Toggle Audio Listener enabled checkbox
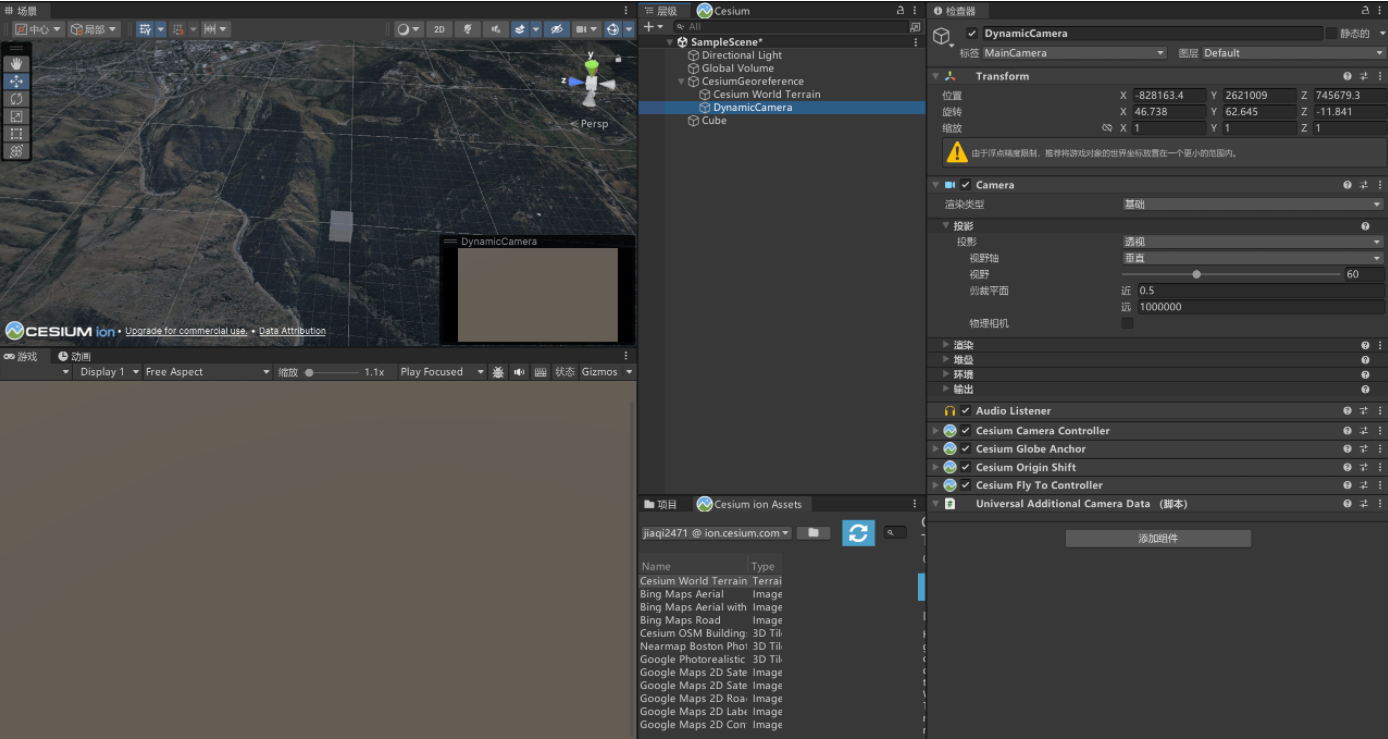Viewport: 1388px width, 739px height. coord(965,411)
